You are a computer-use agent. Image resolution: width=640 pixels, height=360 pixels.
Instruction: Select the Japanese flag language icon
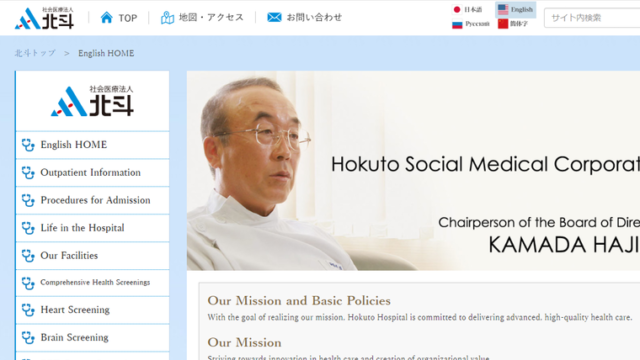(457, 9)
